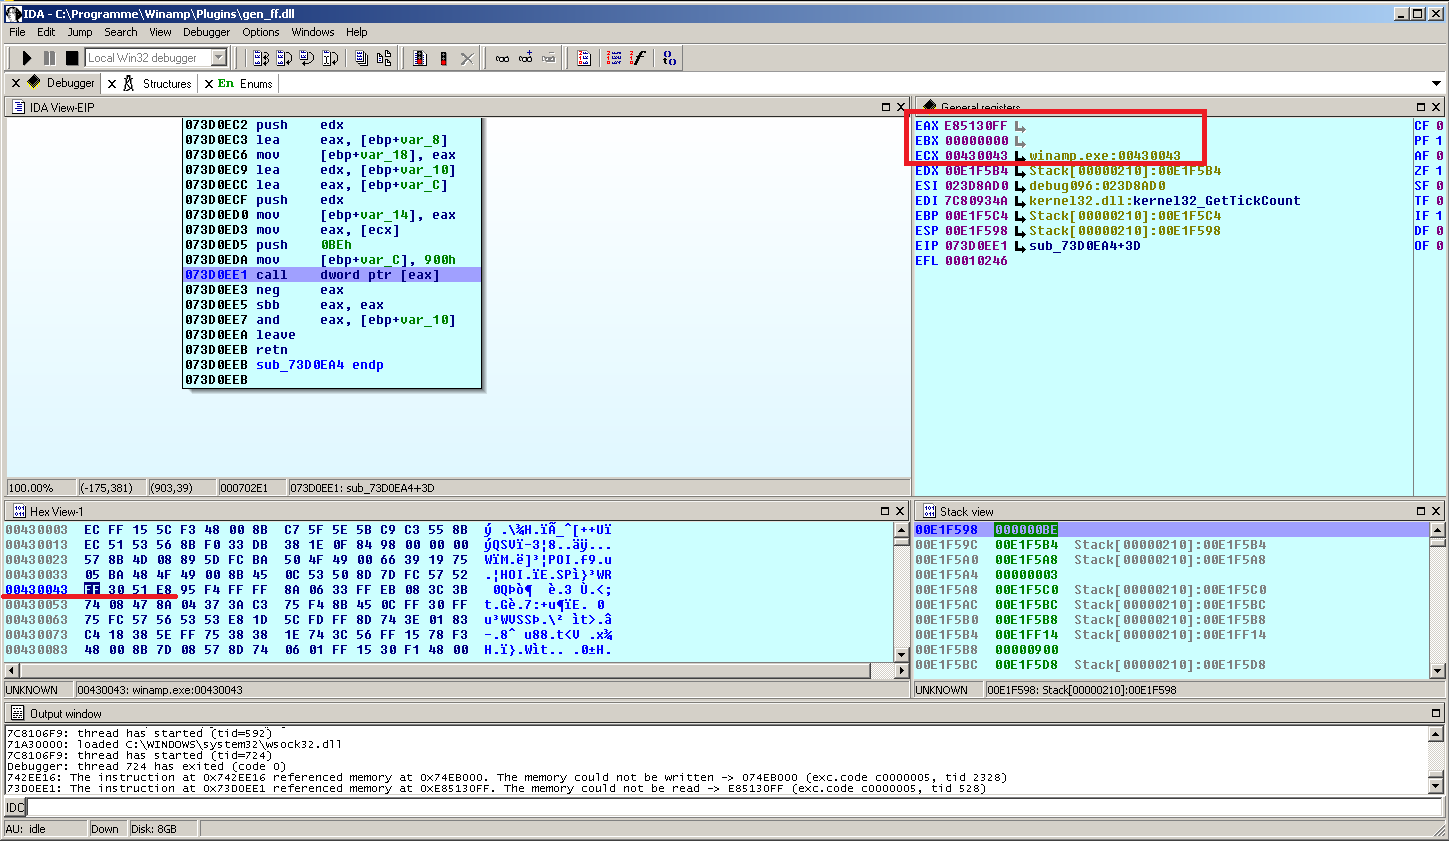Open the File menu
1449x841 pixels.
pyautogui.click(x=17, y=32)
